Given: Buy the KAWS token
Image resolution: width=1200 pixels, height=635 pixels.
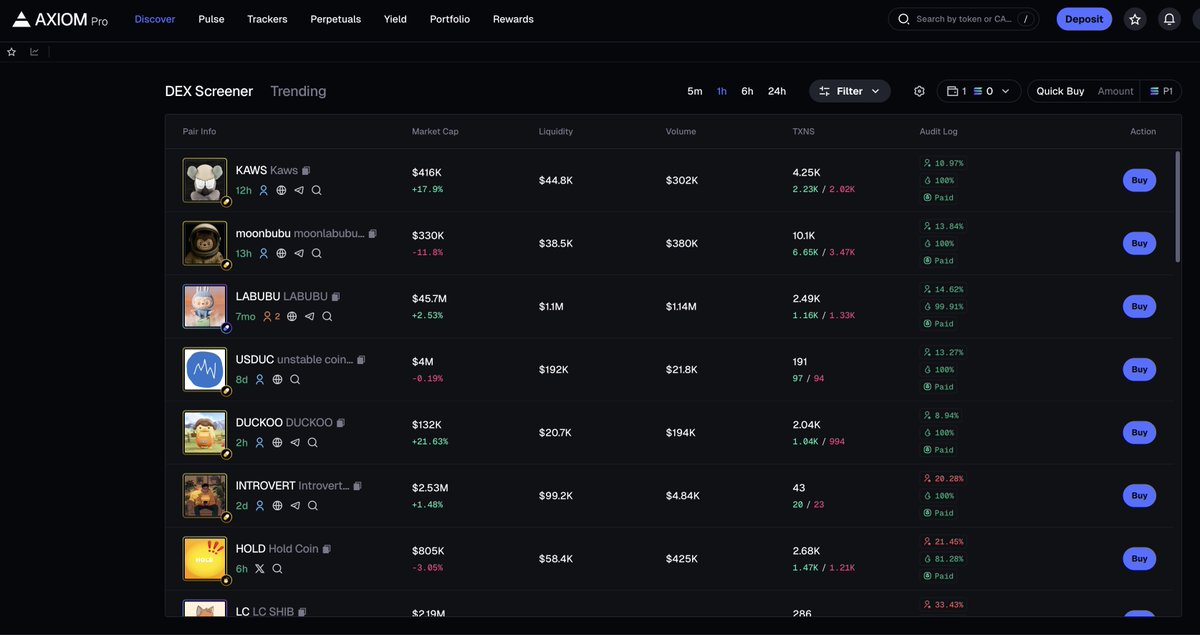Looking at the screenshot, I should point(1139,180).
